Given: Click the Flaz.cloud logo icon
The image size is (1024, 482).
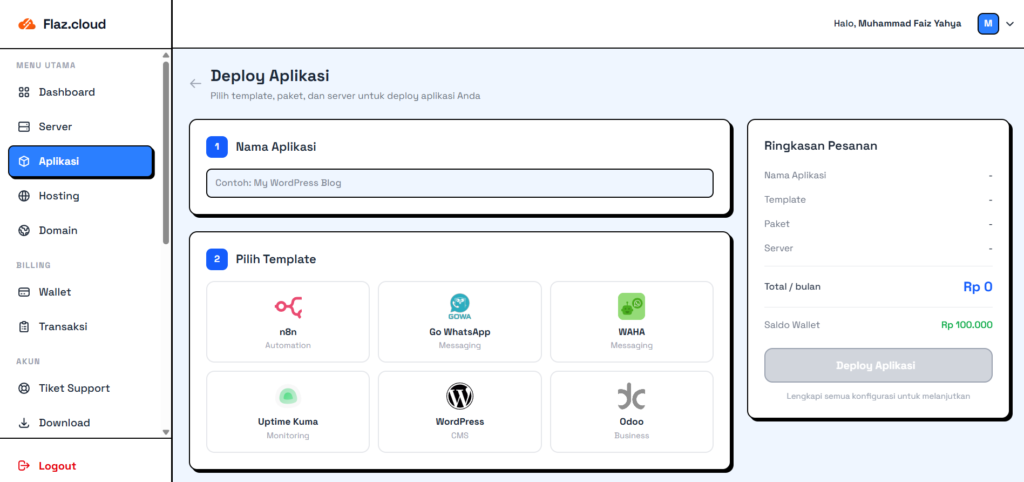Looking at the screenshot, I should click(27, 24).
